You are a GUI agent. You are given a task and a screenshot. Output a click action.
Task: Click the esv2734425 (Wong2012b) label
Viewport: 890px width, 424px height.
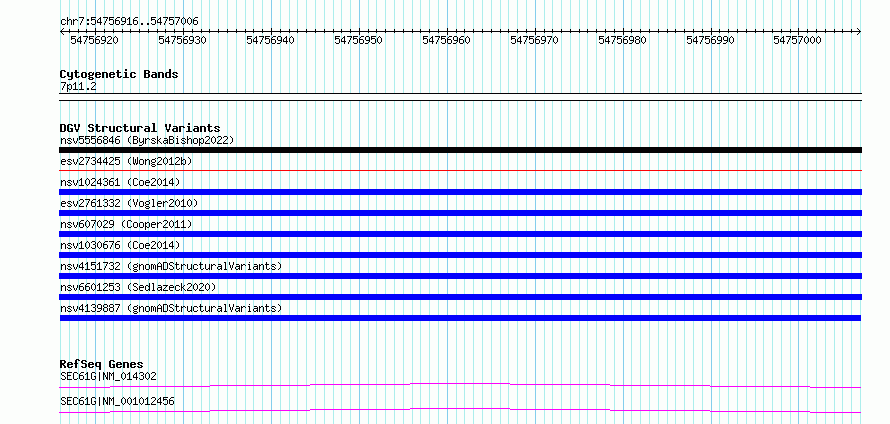[x=126, y=161]
